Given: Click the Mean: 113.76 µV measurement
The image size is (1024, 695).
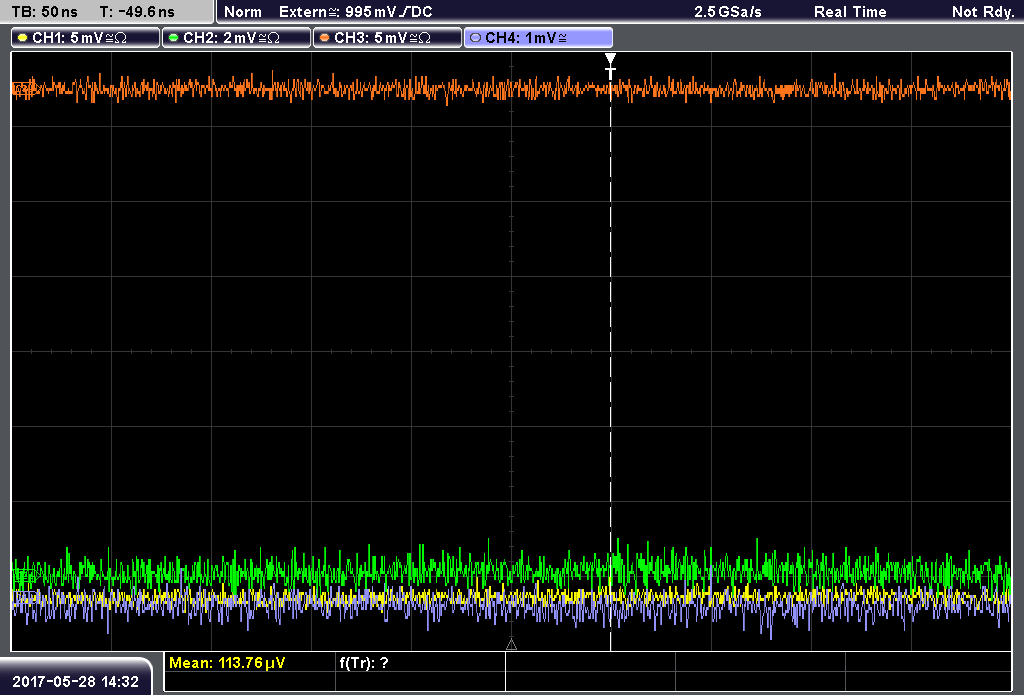Looking at the screenshot, I should (227, 663).
